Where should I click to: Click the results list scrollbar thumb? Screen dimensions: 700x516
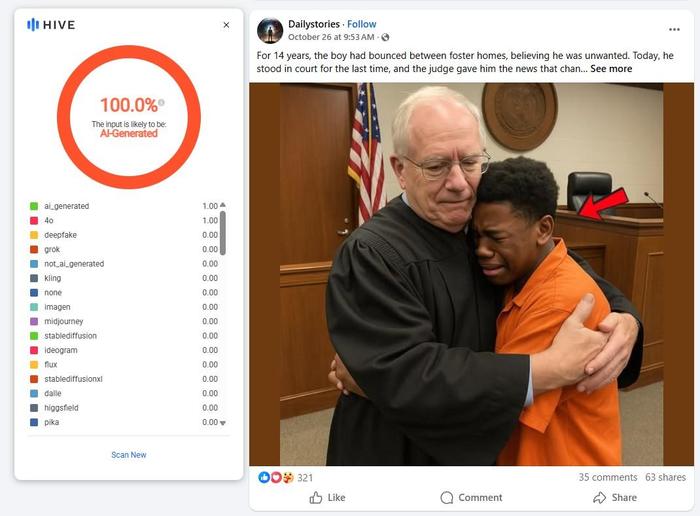click(223, 233)
